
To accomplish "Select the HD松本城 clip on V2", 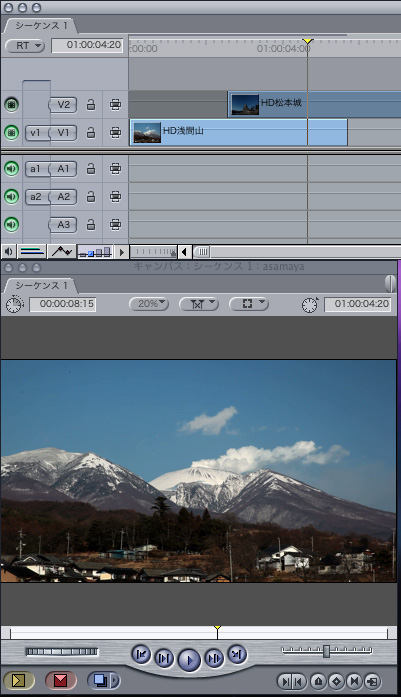I will [x=314, y=104].
